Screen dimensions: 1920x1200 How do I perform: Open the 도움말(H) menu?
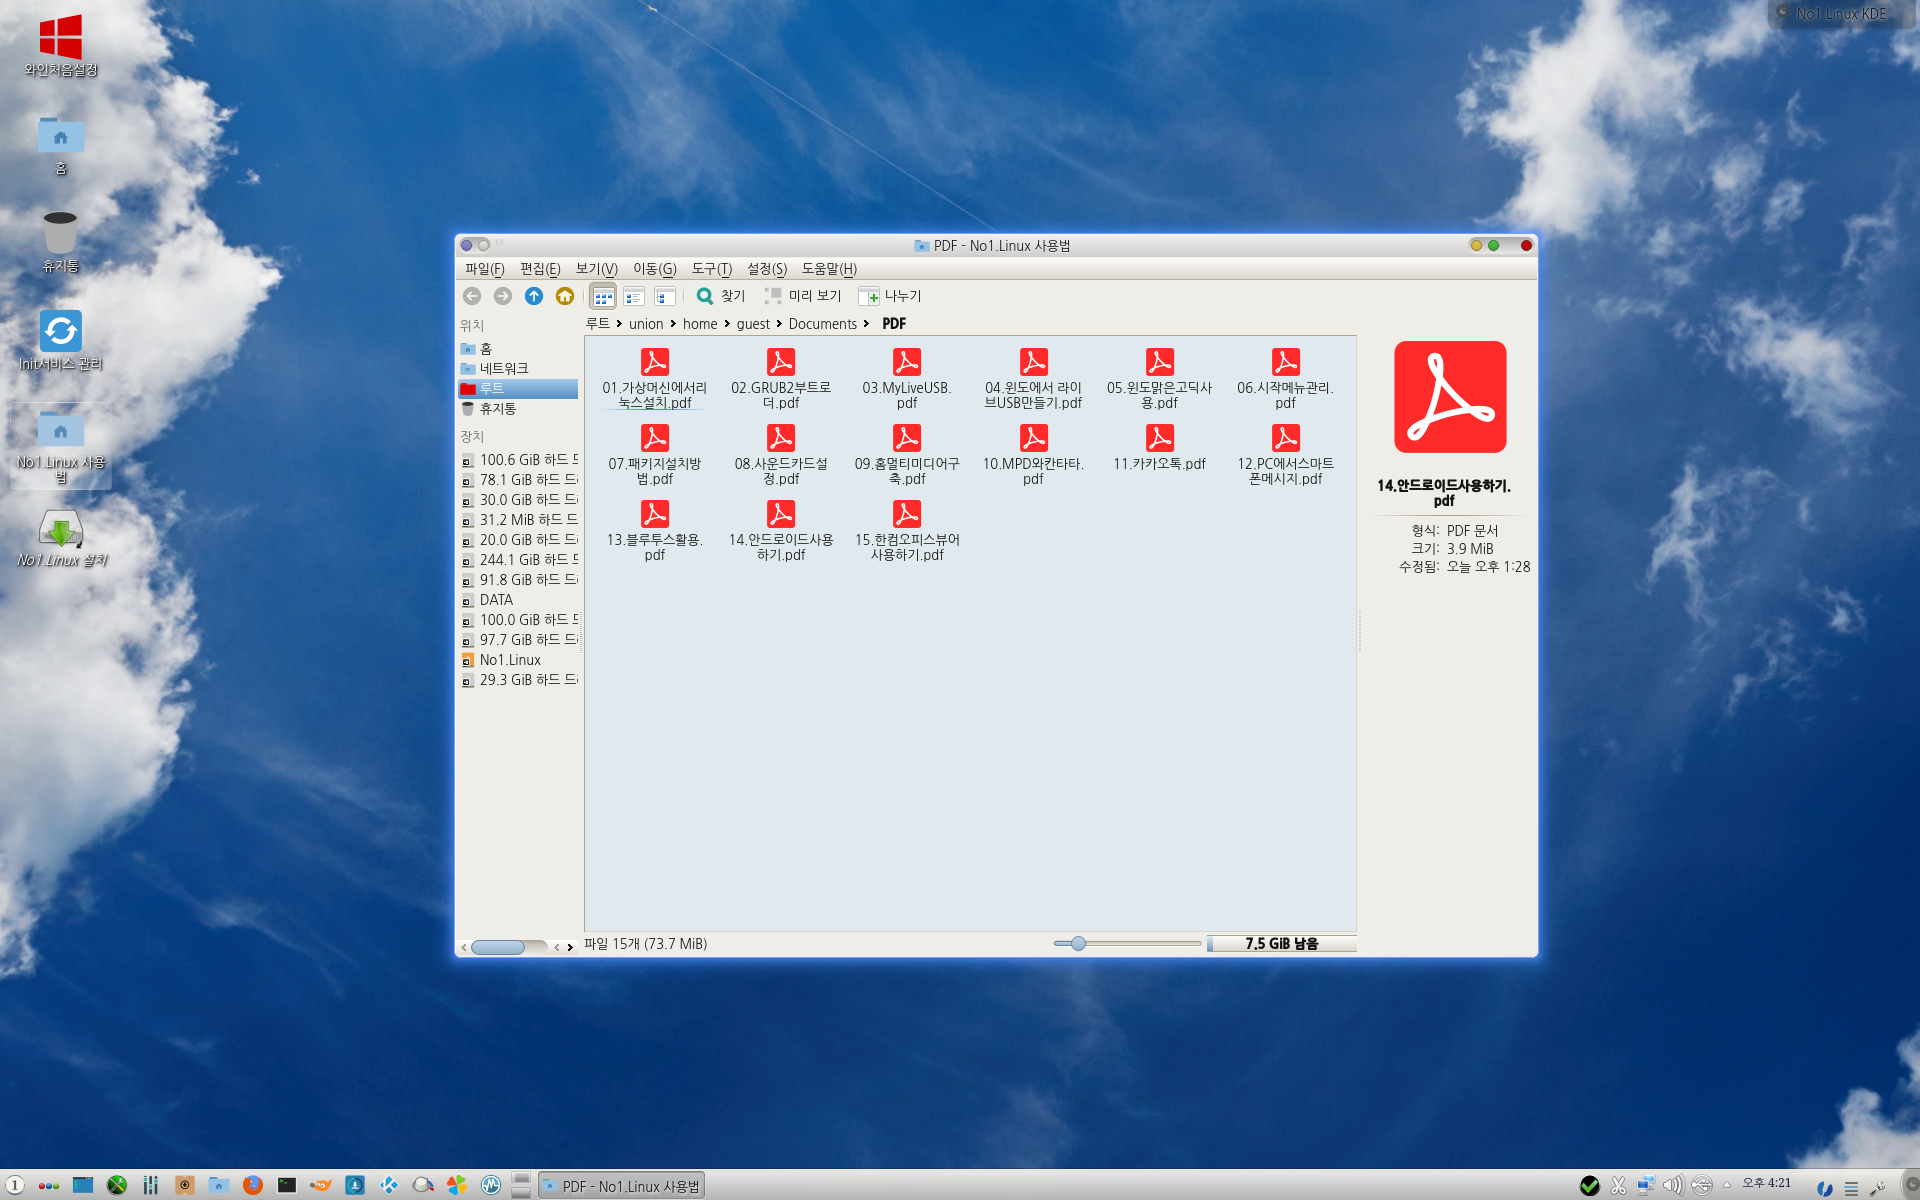click(x=829, y=269)
